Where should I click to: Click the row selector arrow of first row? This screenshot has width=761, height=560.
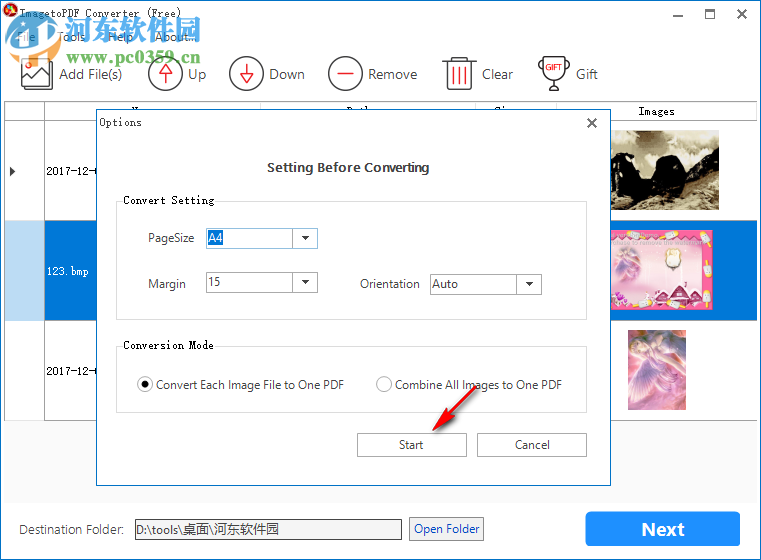13,171
